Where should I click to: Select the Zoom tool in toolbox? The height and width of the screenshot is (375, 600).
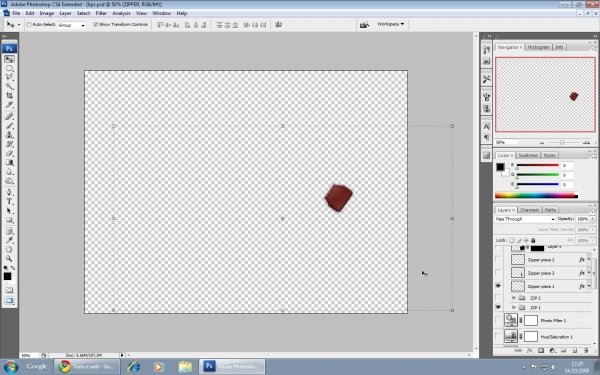click(10, 259)
